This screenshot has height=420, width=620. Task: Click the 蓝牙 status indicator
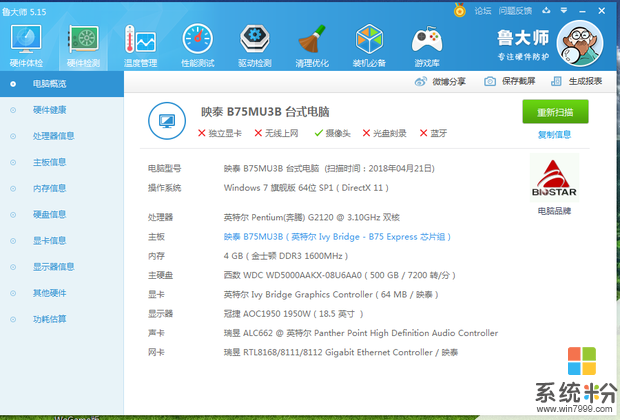click(433, 133)
